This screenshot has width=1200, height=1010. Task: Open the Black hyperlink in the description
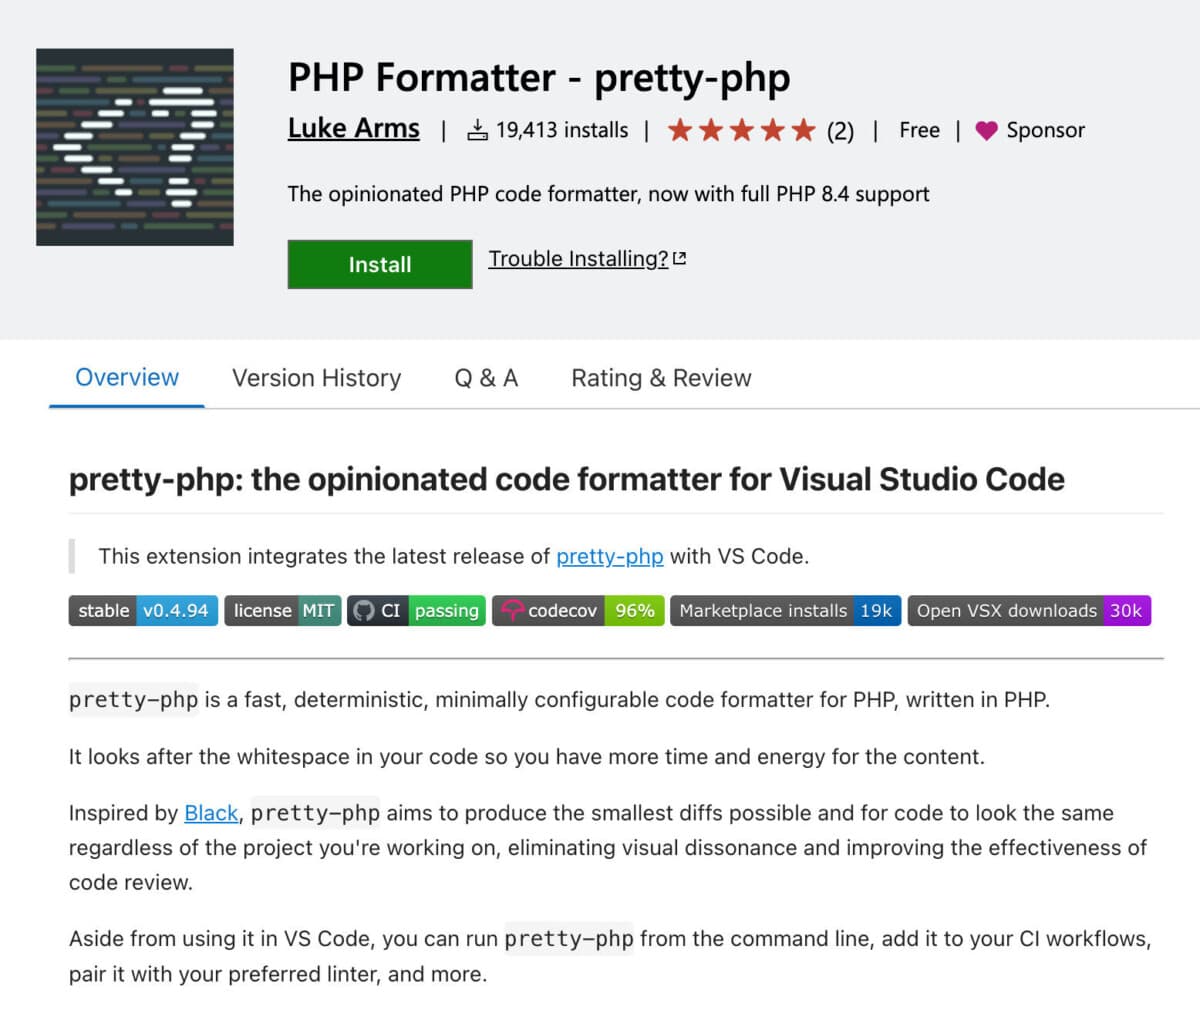(211, 813)
